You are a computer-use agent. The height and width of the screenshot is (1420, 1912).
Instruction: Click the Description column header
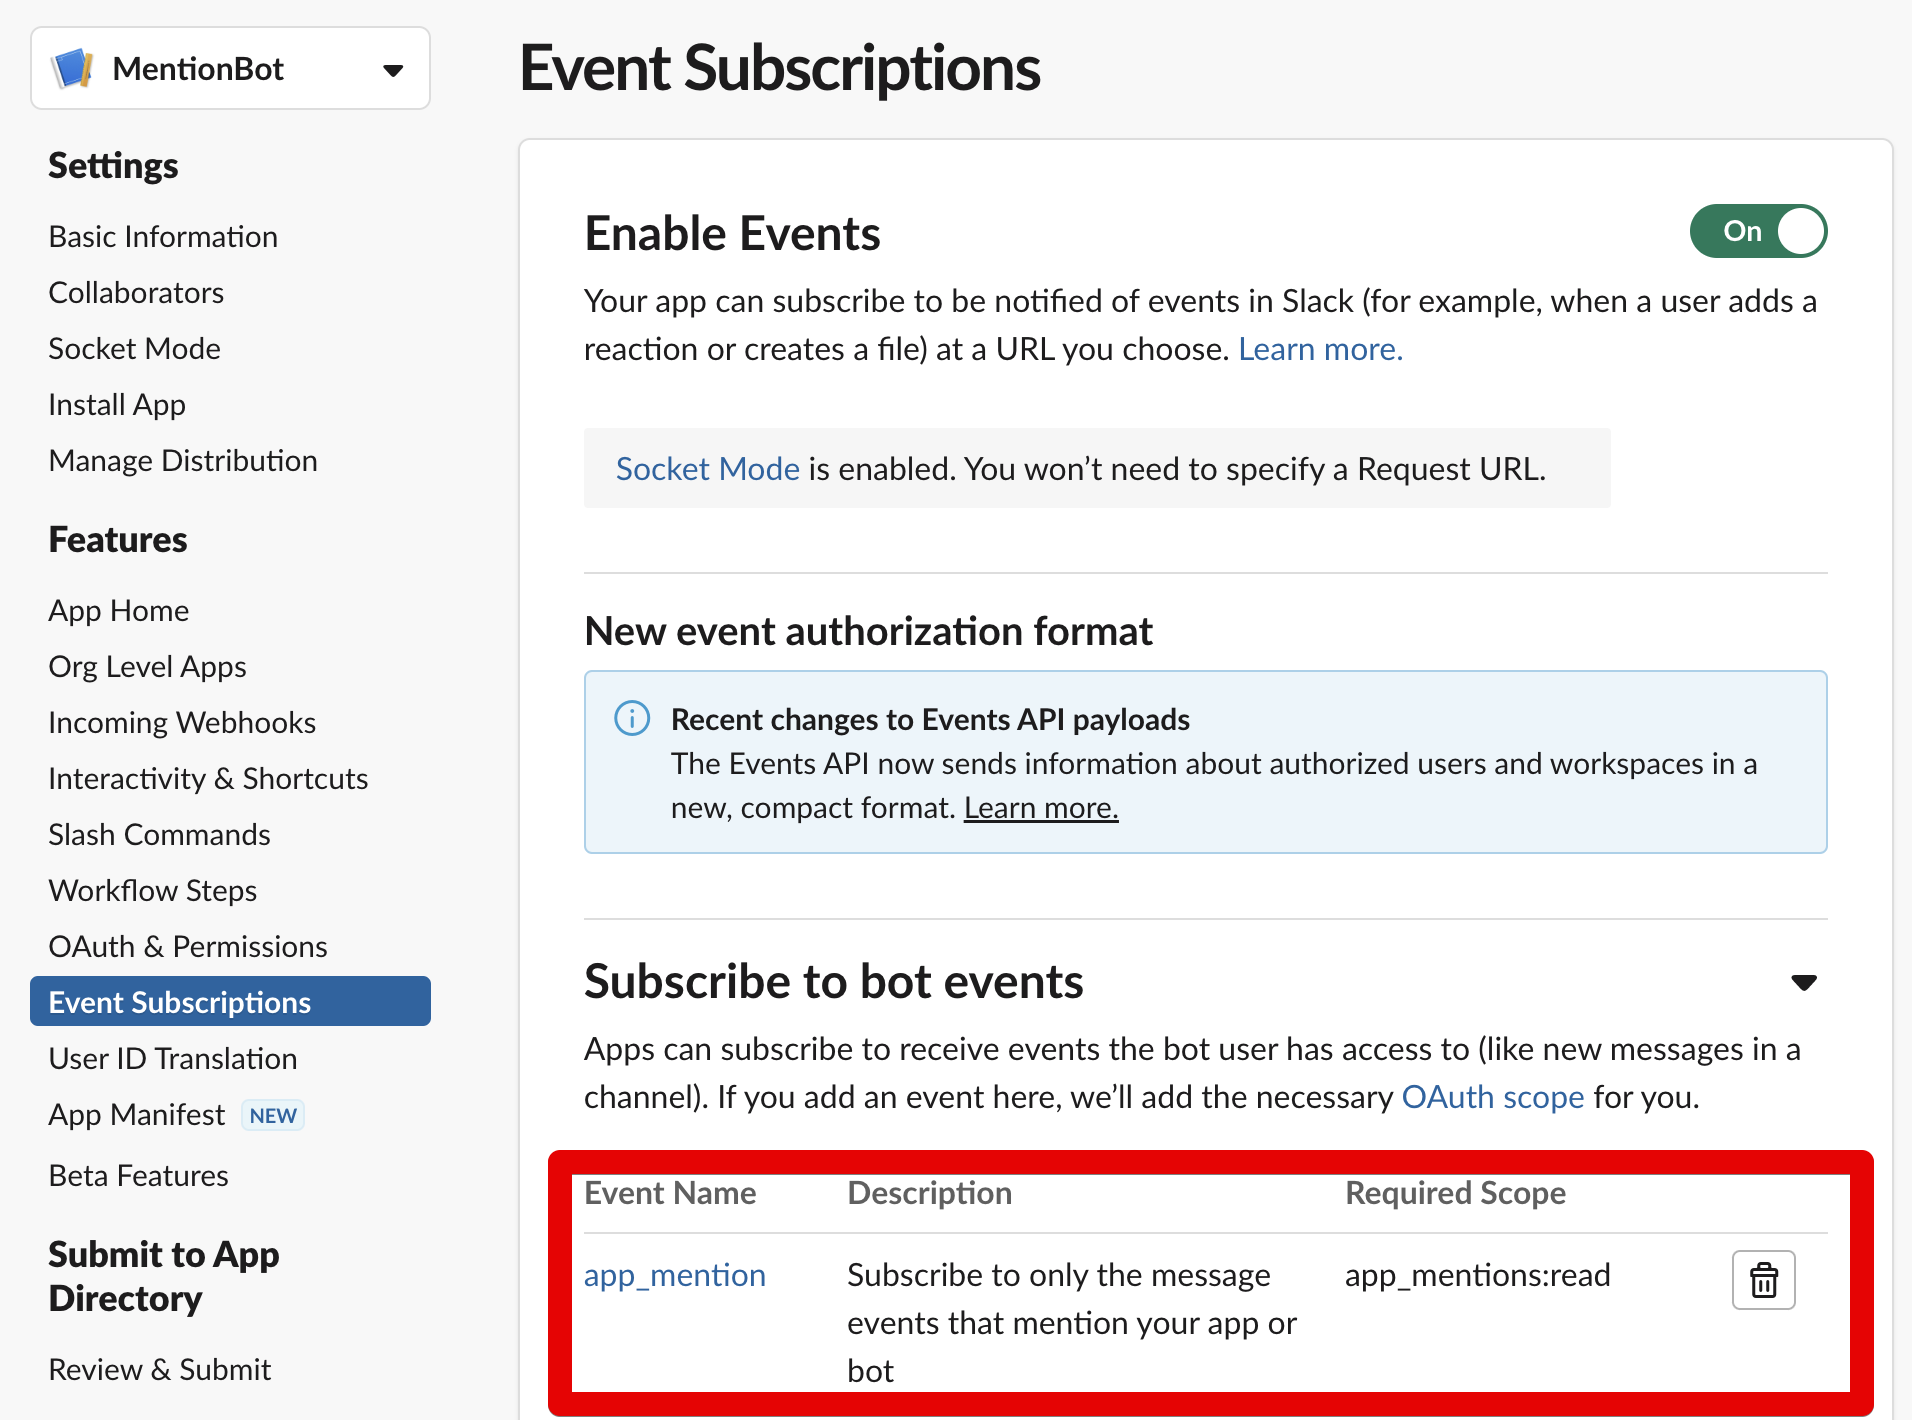pos(930,1193)
